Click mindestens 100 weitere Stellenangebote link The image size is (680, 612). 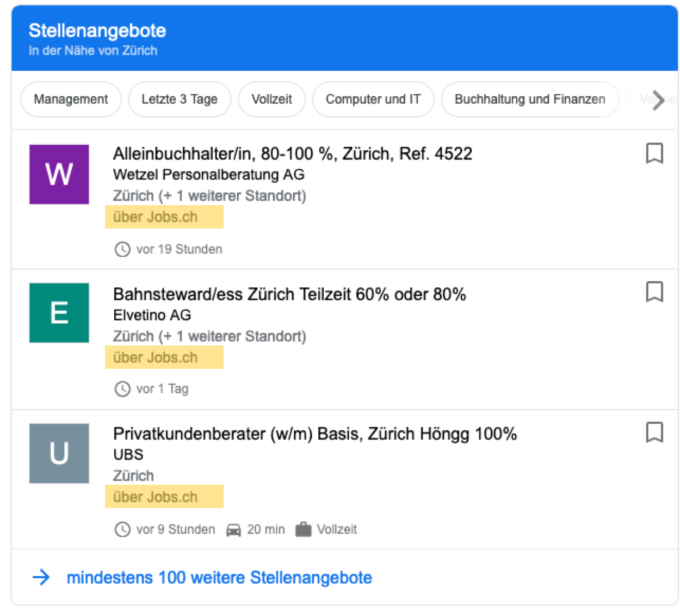point(219,578)
